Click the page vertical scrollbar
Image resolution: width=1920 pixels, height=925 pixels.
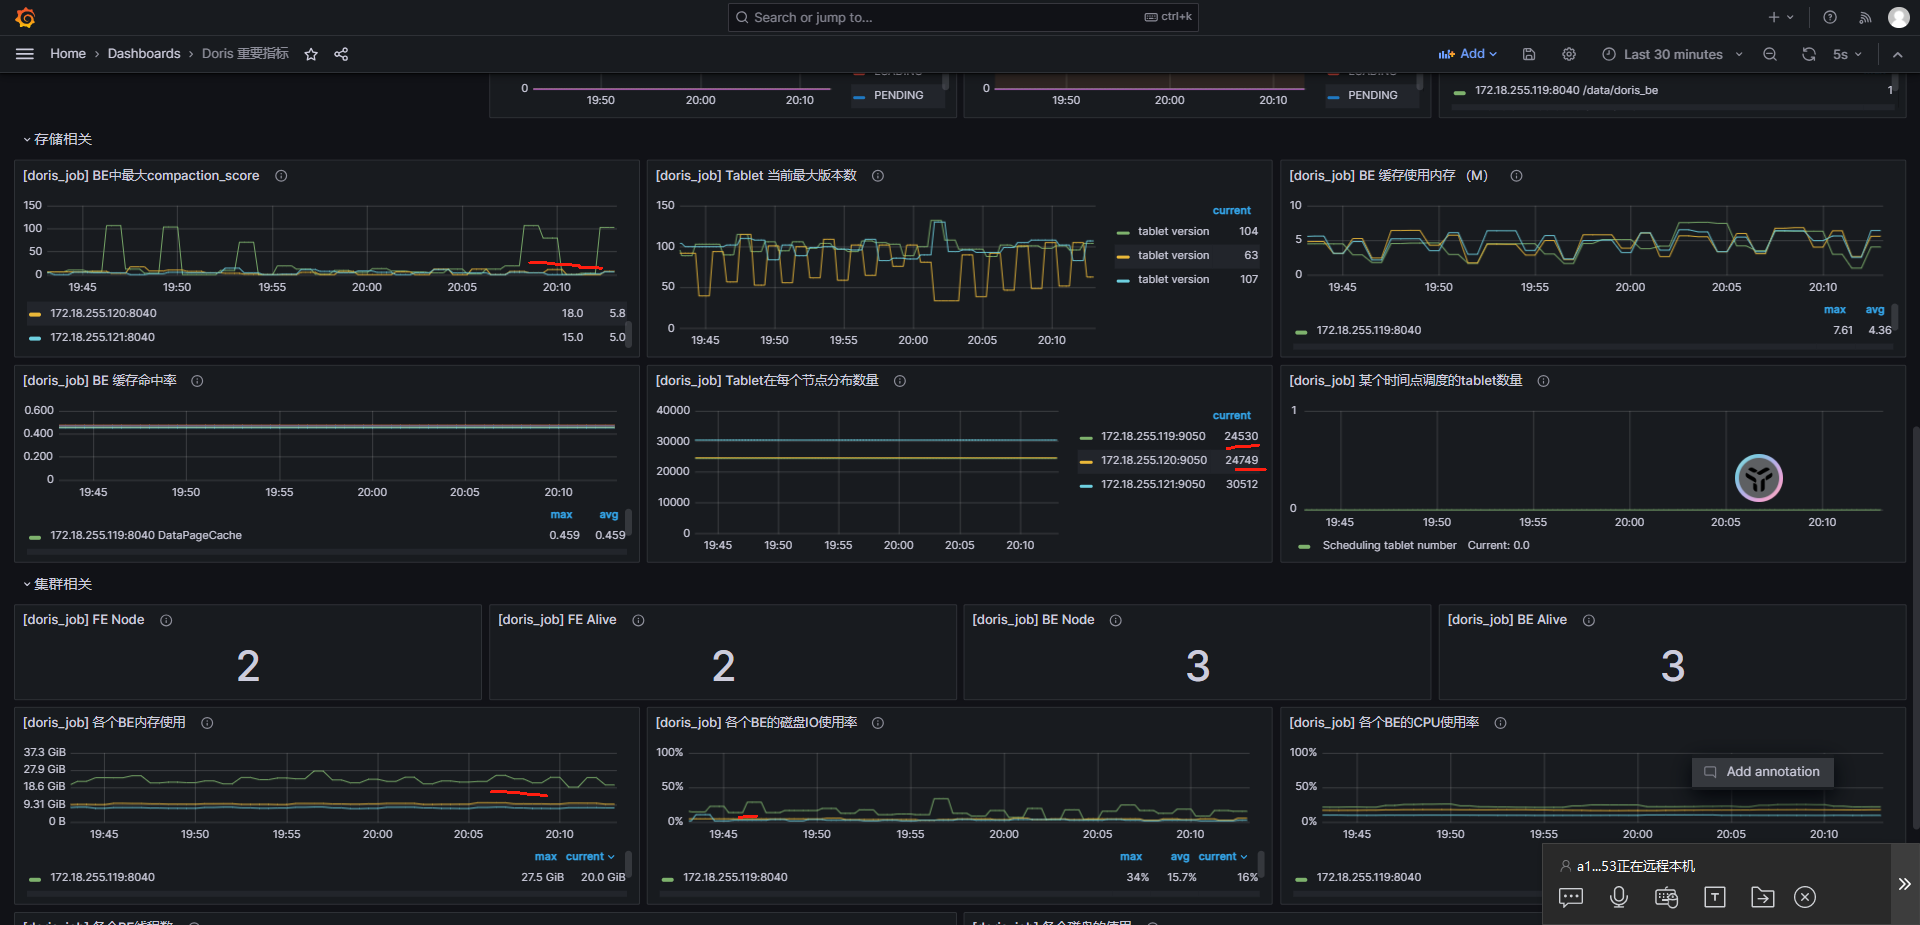[1915, 627]
